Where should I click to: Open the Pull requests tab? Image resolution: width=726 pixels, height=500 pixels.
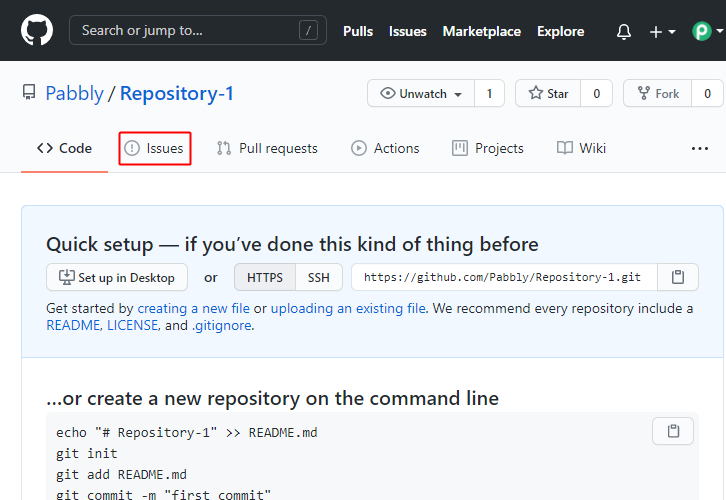tap(267, 148)
